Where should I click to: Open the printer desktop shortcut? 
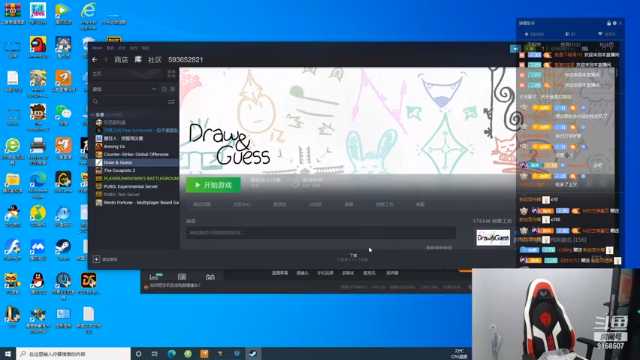pos(38,151)
